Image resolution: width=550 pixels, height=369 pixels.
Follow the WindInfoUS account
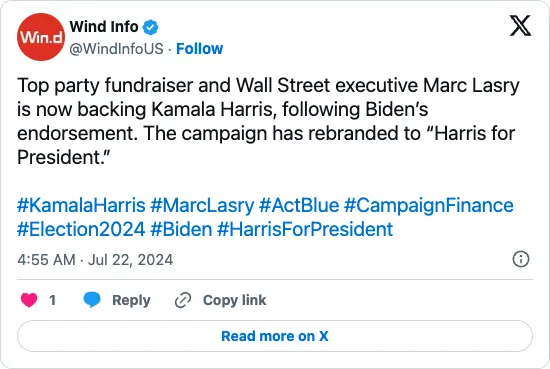[x=199, y=49]
